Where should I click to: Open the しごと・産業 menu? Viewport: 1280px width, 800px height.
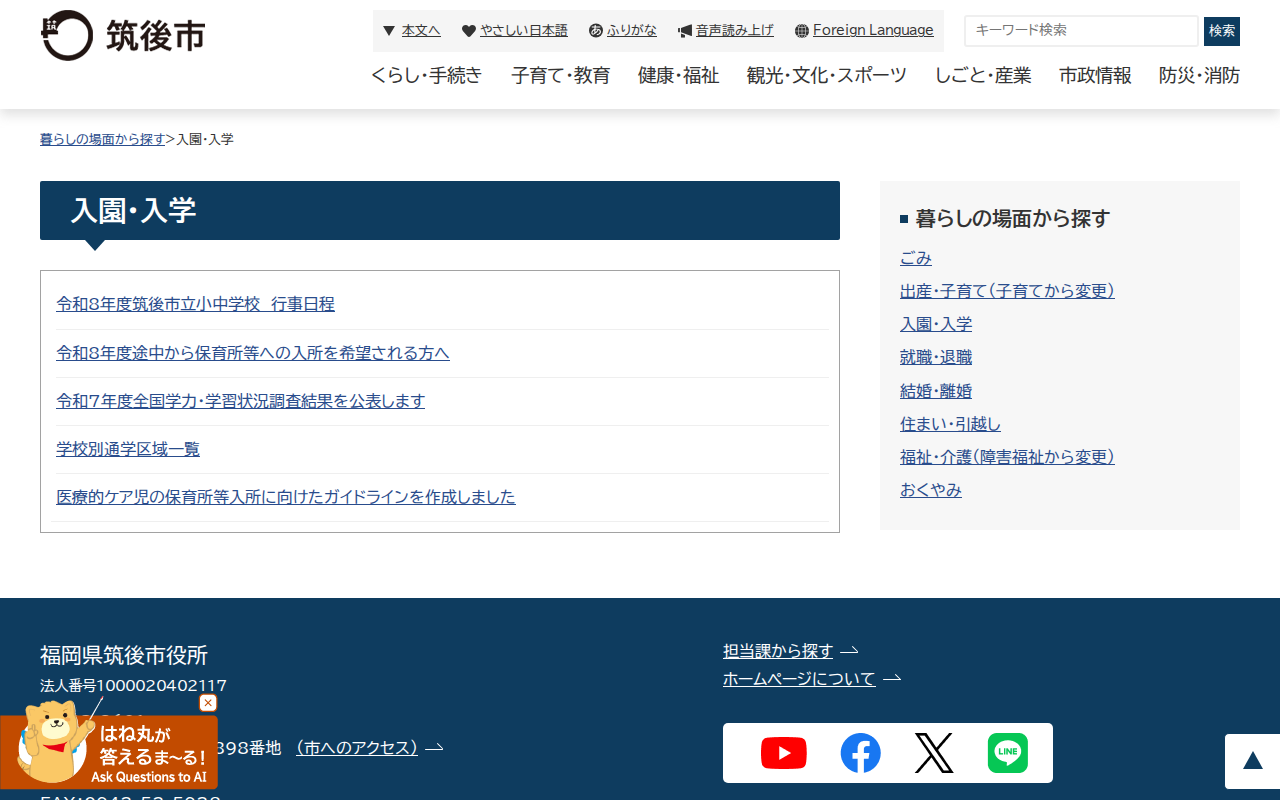point(983,75)
